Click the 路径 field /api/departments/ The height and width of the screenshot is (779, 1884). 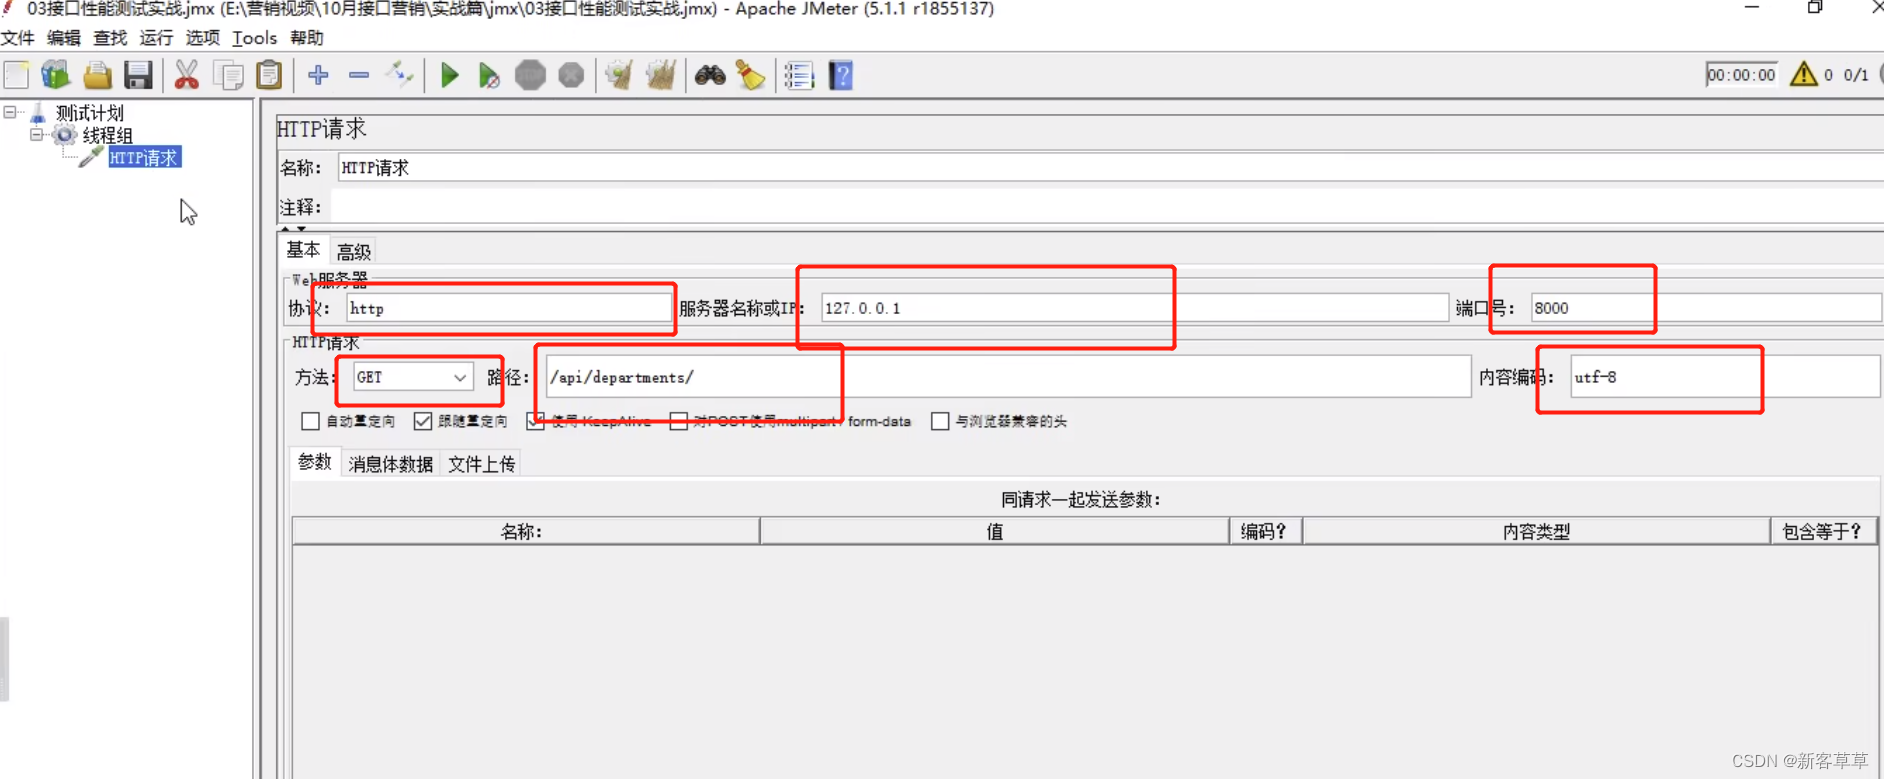point(1008,377)
